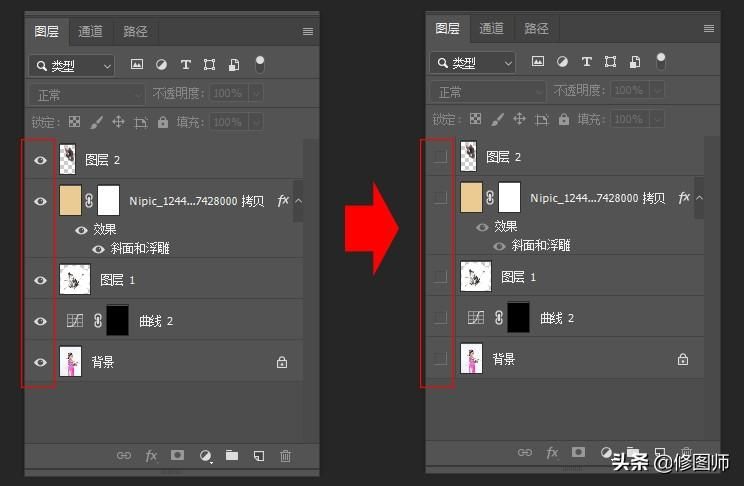Toggle layer filtering switch in right panel

660,62
